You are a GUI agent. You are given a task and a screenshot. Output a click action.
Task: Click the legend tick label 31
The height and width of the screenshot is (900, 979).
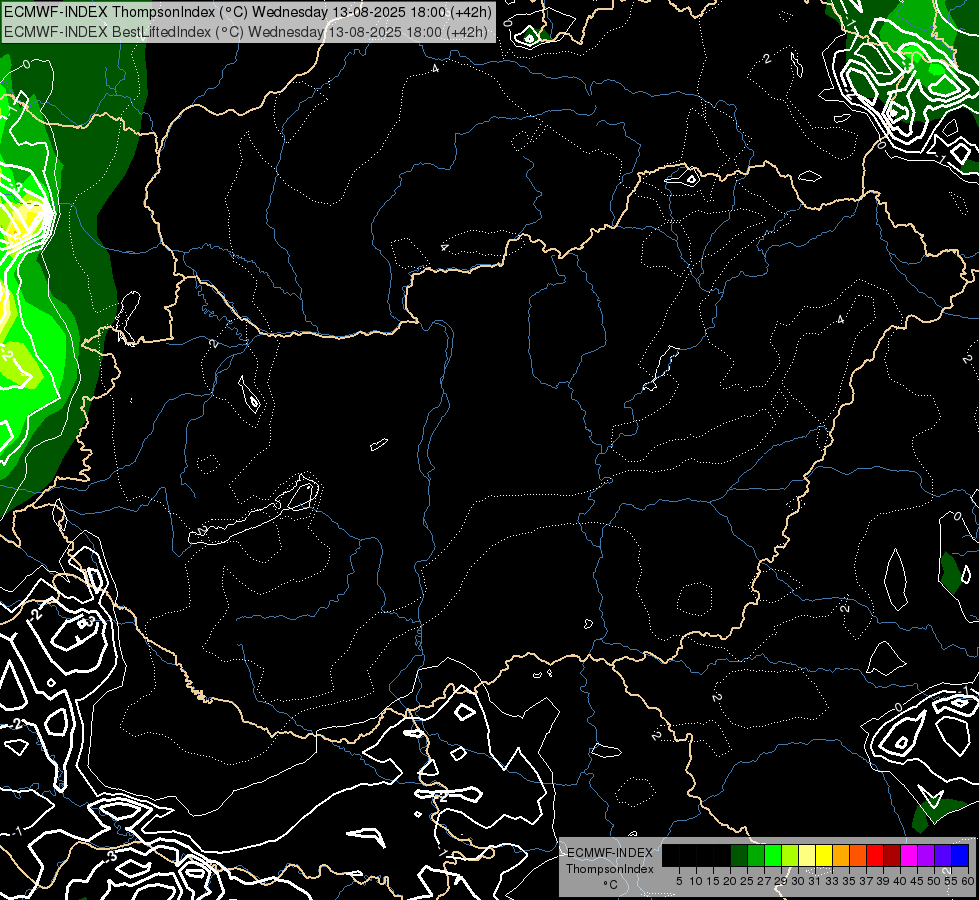point(815,881)
